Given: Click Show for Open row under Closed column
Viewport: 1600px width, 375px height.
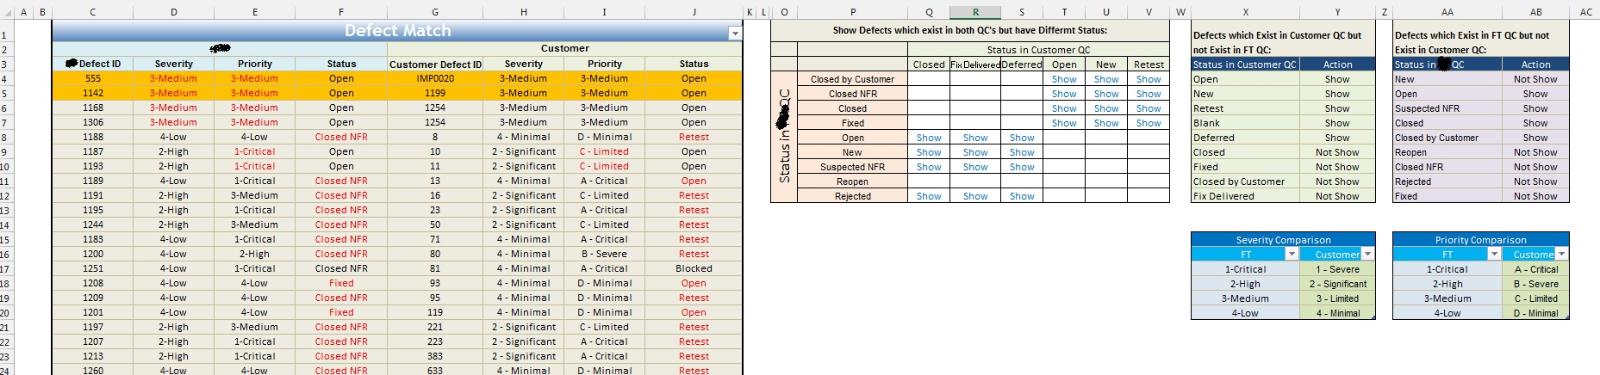Looking at the screenshot, I should 929,138.
